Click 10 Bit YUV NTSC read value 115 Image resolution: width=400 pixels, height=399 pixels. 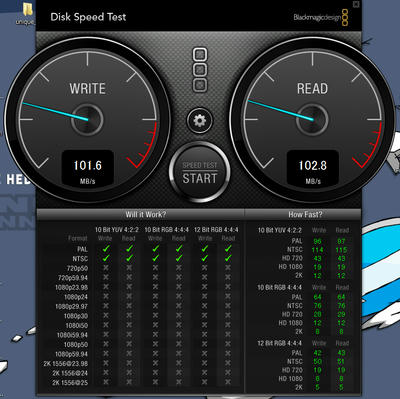tap(341, 250)
